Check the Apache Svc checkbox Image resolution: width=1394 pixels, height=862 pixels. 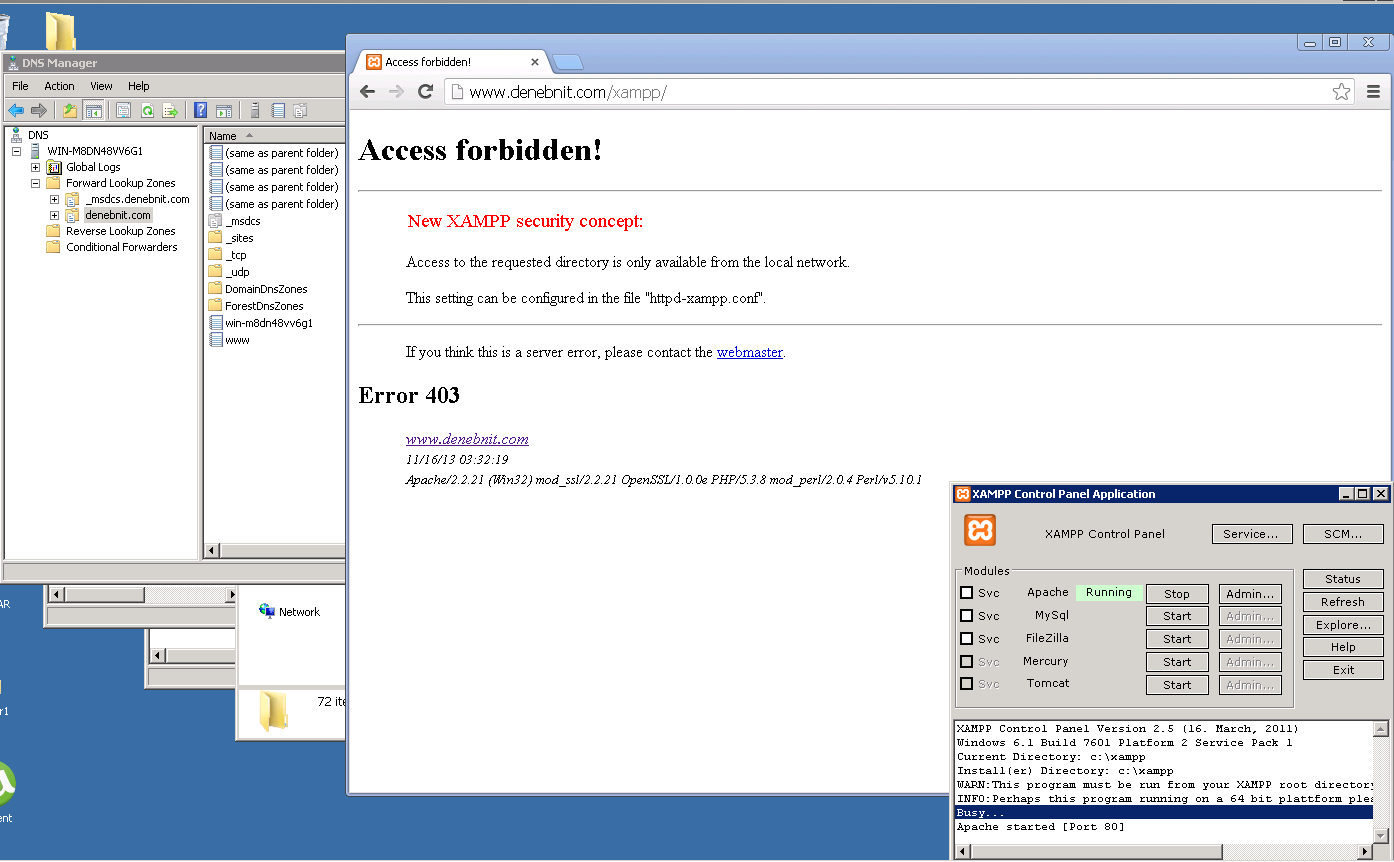pyautogui.click(x=966, y=593)
